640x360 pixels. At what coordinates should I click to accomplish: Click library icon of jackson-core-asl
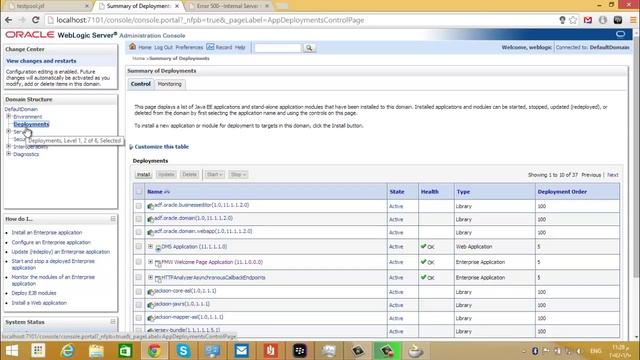(x=151, y=292)
